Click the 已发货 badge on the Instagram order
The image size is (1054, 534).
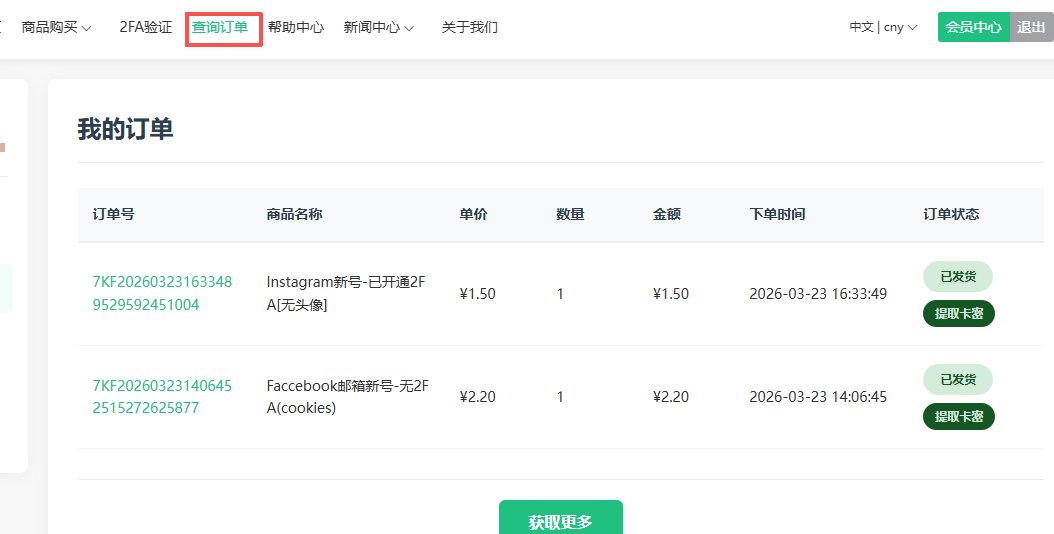957,276
